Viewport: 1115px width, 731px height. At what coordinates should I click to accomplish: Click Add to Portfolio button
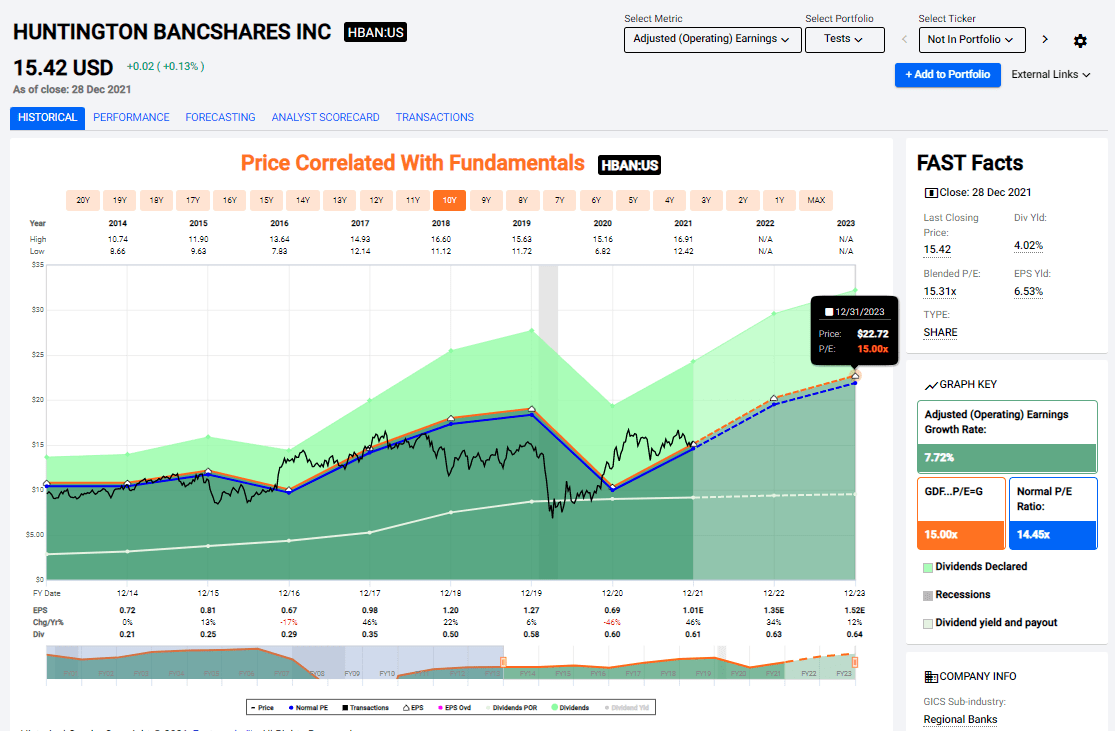tap(947, 75)
